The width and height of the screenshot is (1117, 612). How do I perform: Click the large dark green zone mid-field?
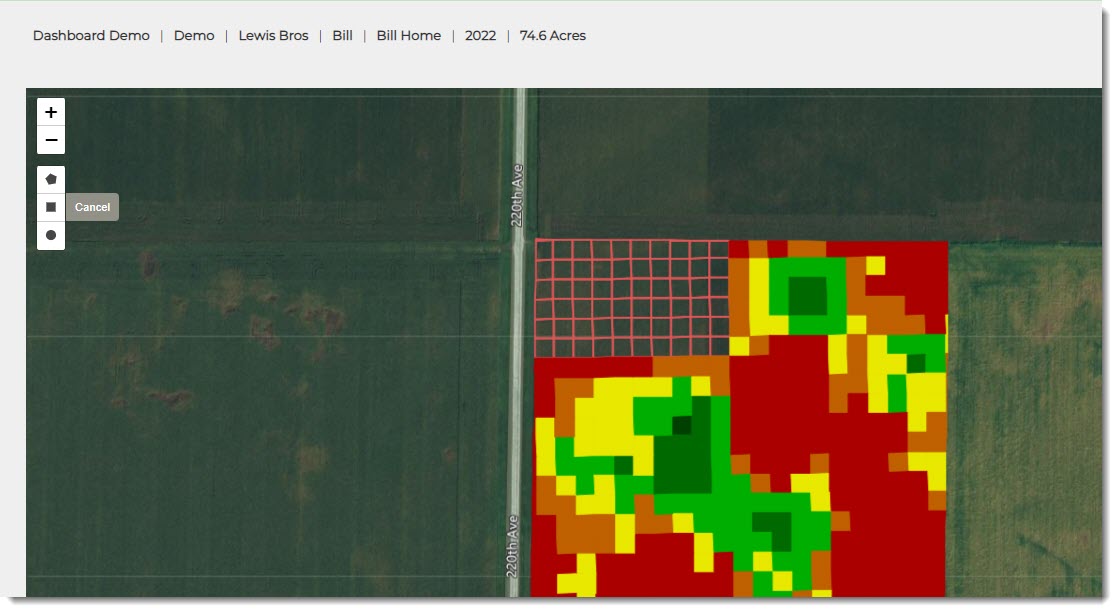tap(682, 462)
